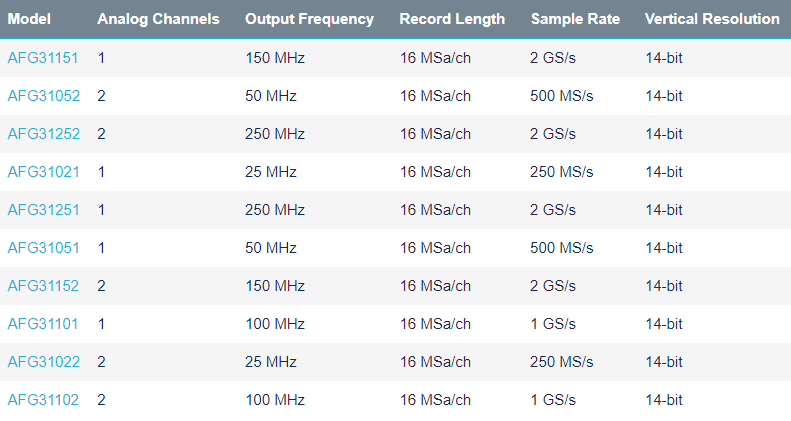Click the 25 MHz cell for AFG31021
This screenshot has width=791, height=421.
click(x=271, y=172)
